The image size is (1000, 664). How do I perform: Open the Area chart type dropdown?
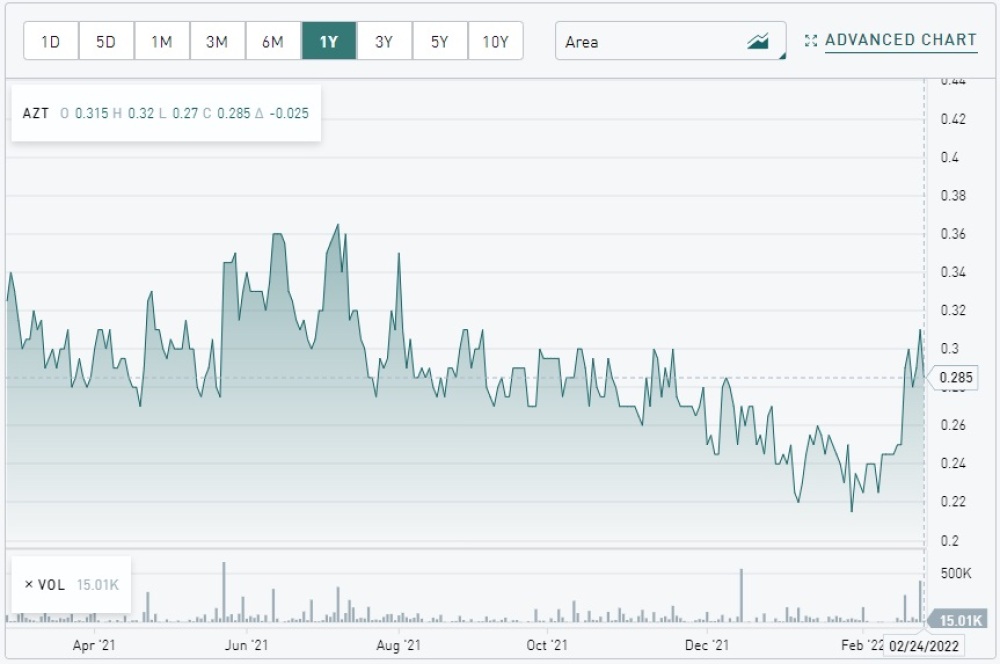click(670, 42)
